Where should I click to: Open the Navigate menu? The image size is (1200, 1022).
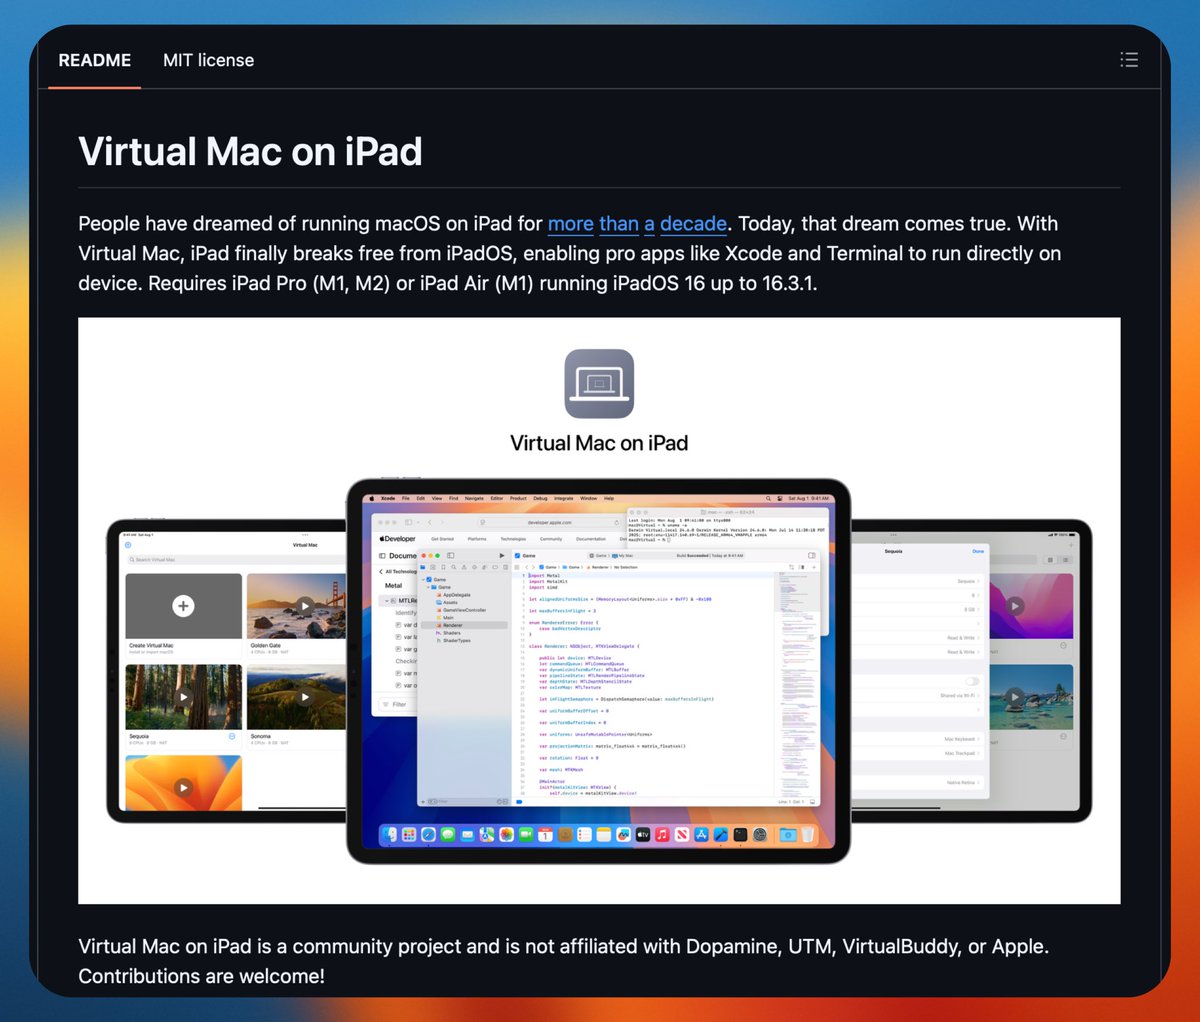click(474, 498)
